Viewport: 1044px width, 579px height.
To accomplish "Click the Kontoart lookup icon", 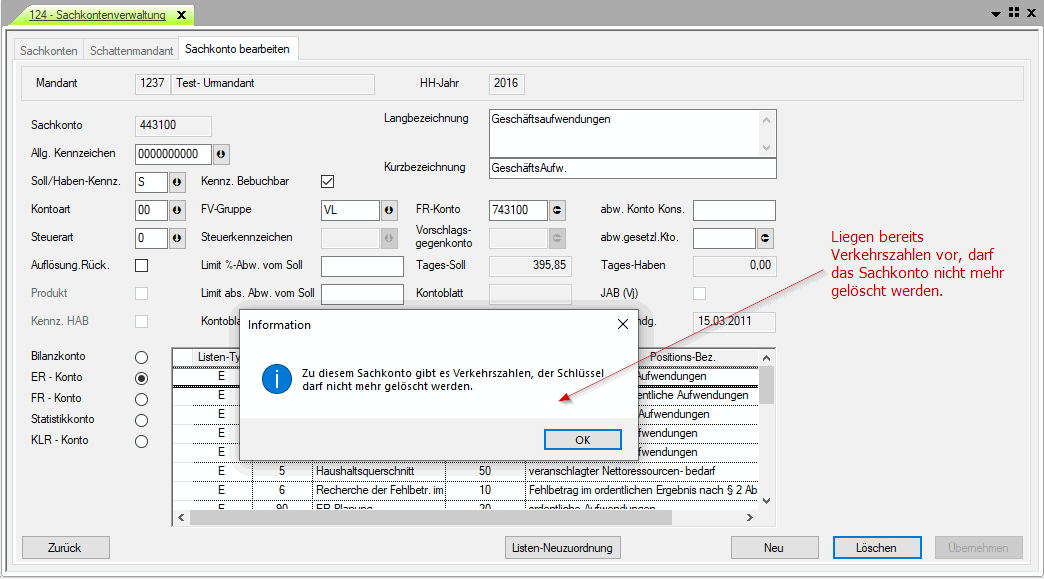I will [177, 210].
